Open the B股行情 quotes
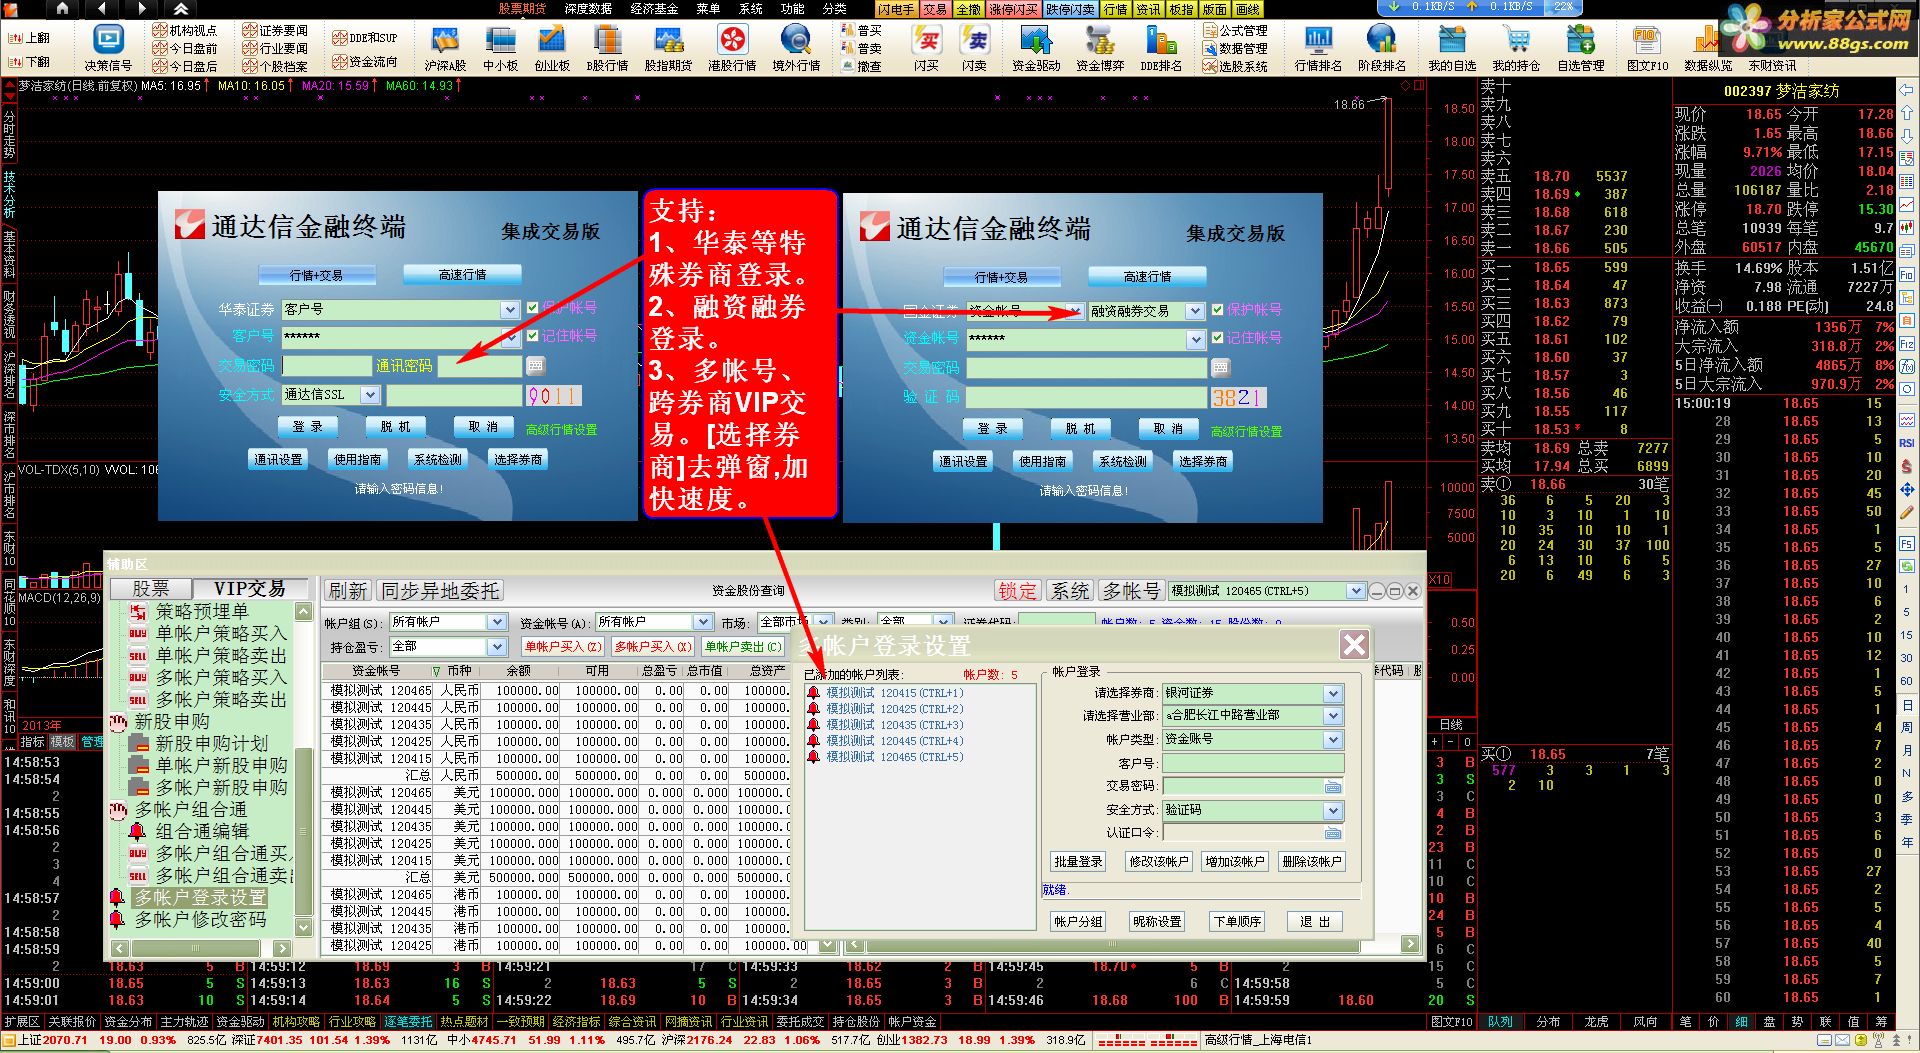Viewport: 1920px width, 1053px height. (x=607, y=48)
